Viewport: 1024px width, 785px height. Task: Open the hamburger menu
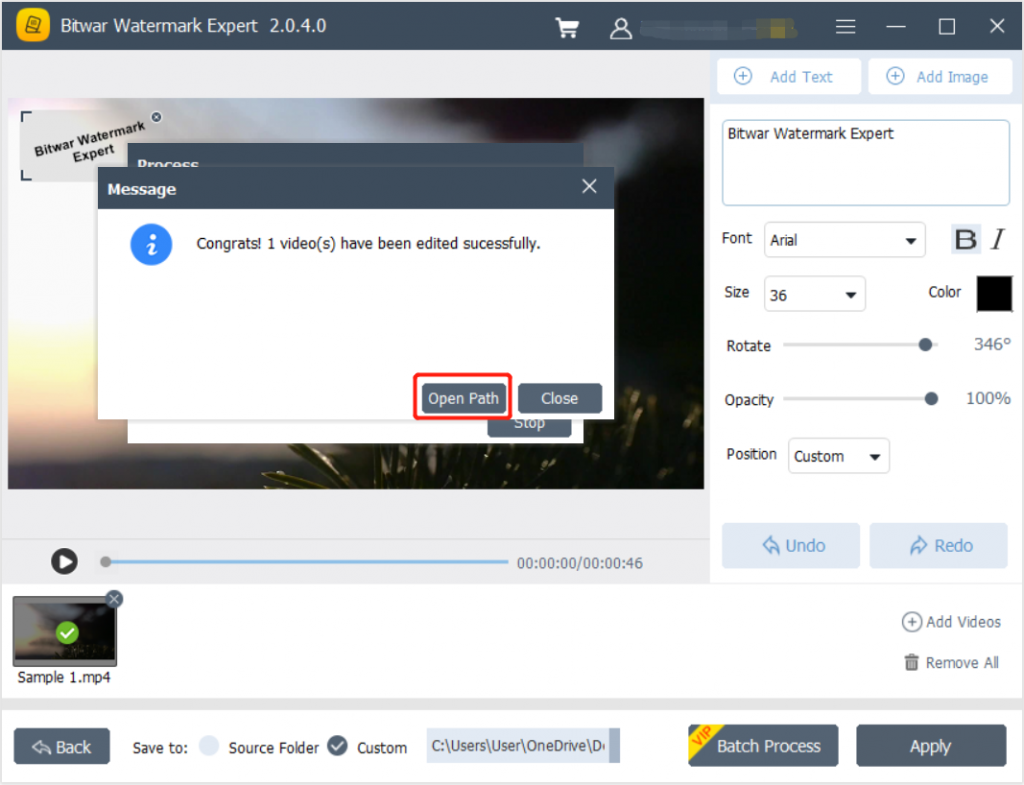(x=845, y=27)
